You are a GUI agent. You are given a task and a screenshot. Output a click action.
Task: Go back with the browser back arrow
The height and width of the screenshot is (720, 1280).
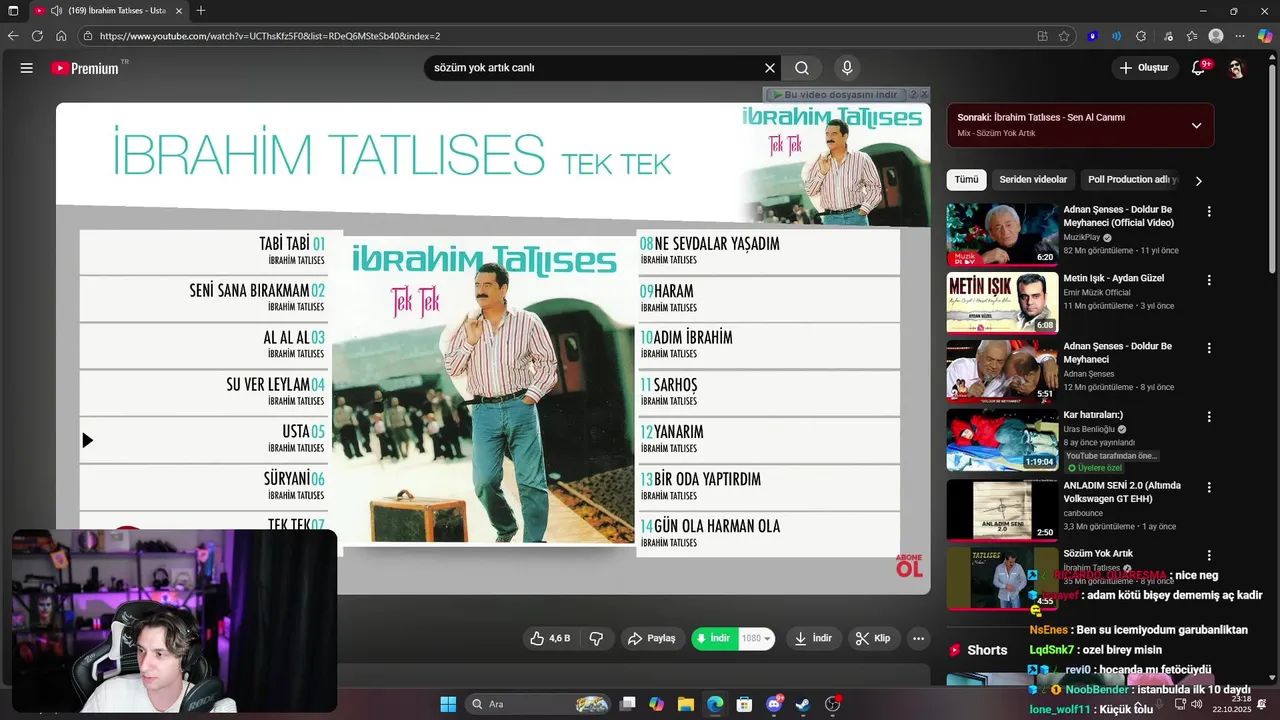13,36
